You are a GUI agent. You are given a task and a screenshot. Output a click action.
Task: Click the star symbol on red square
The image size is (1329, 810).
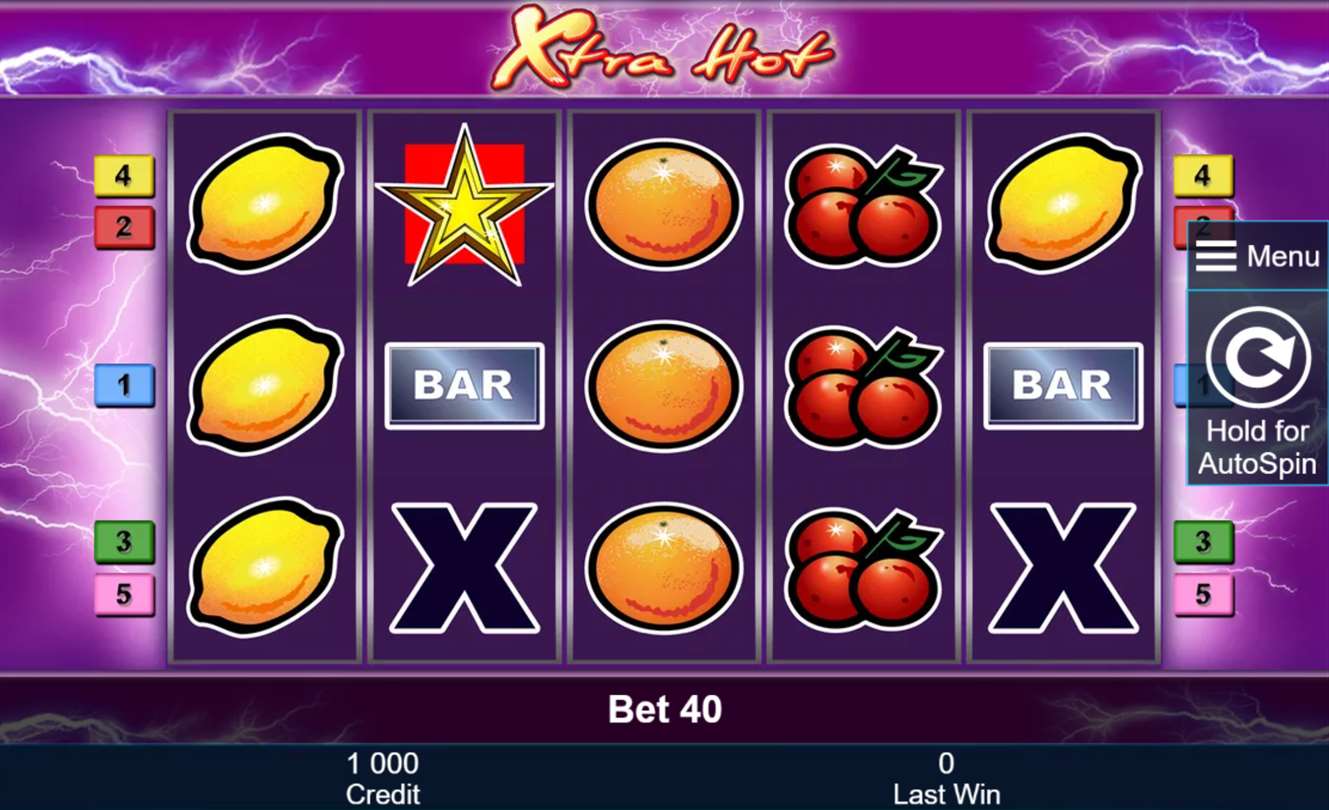pos(464,204)
